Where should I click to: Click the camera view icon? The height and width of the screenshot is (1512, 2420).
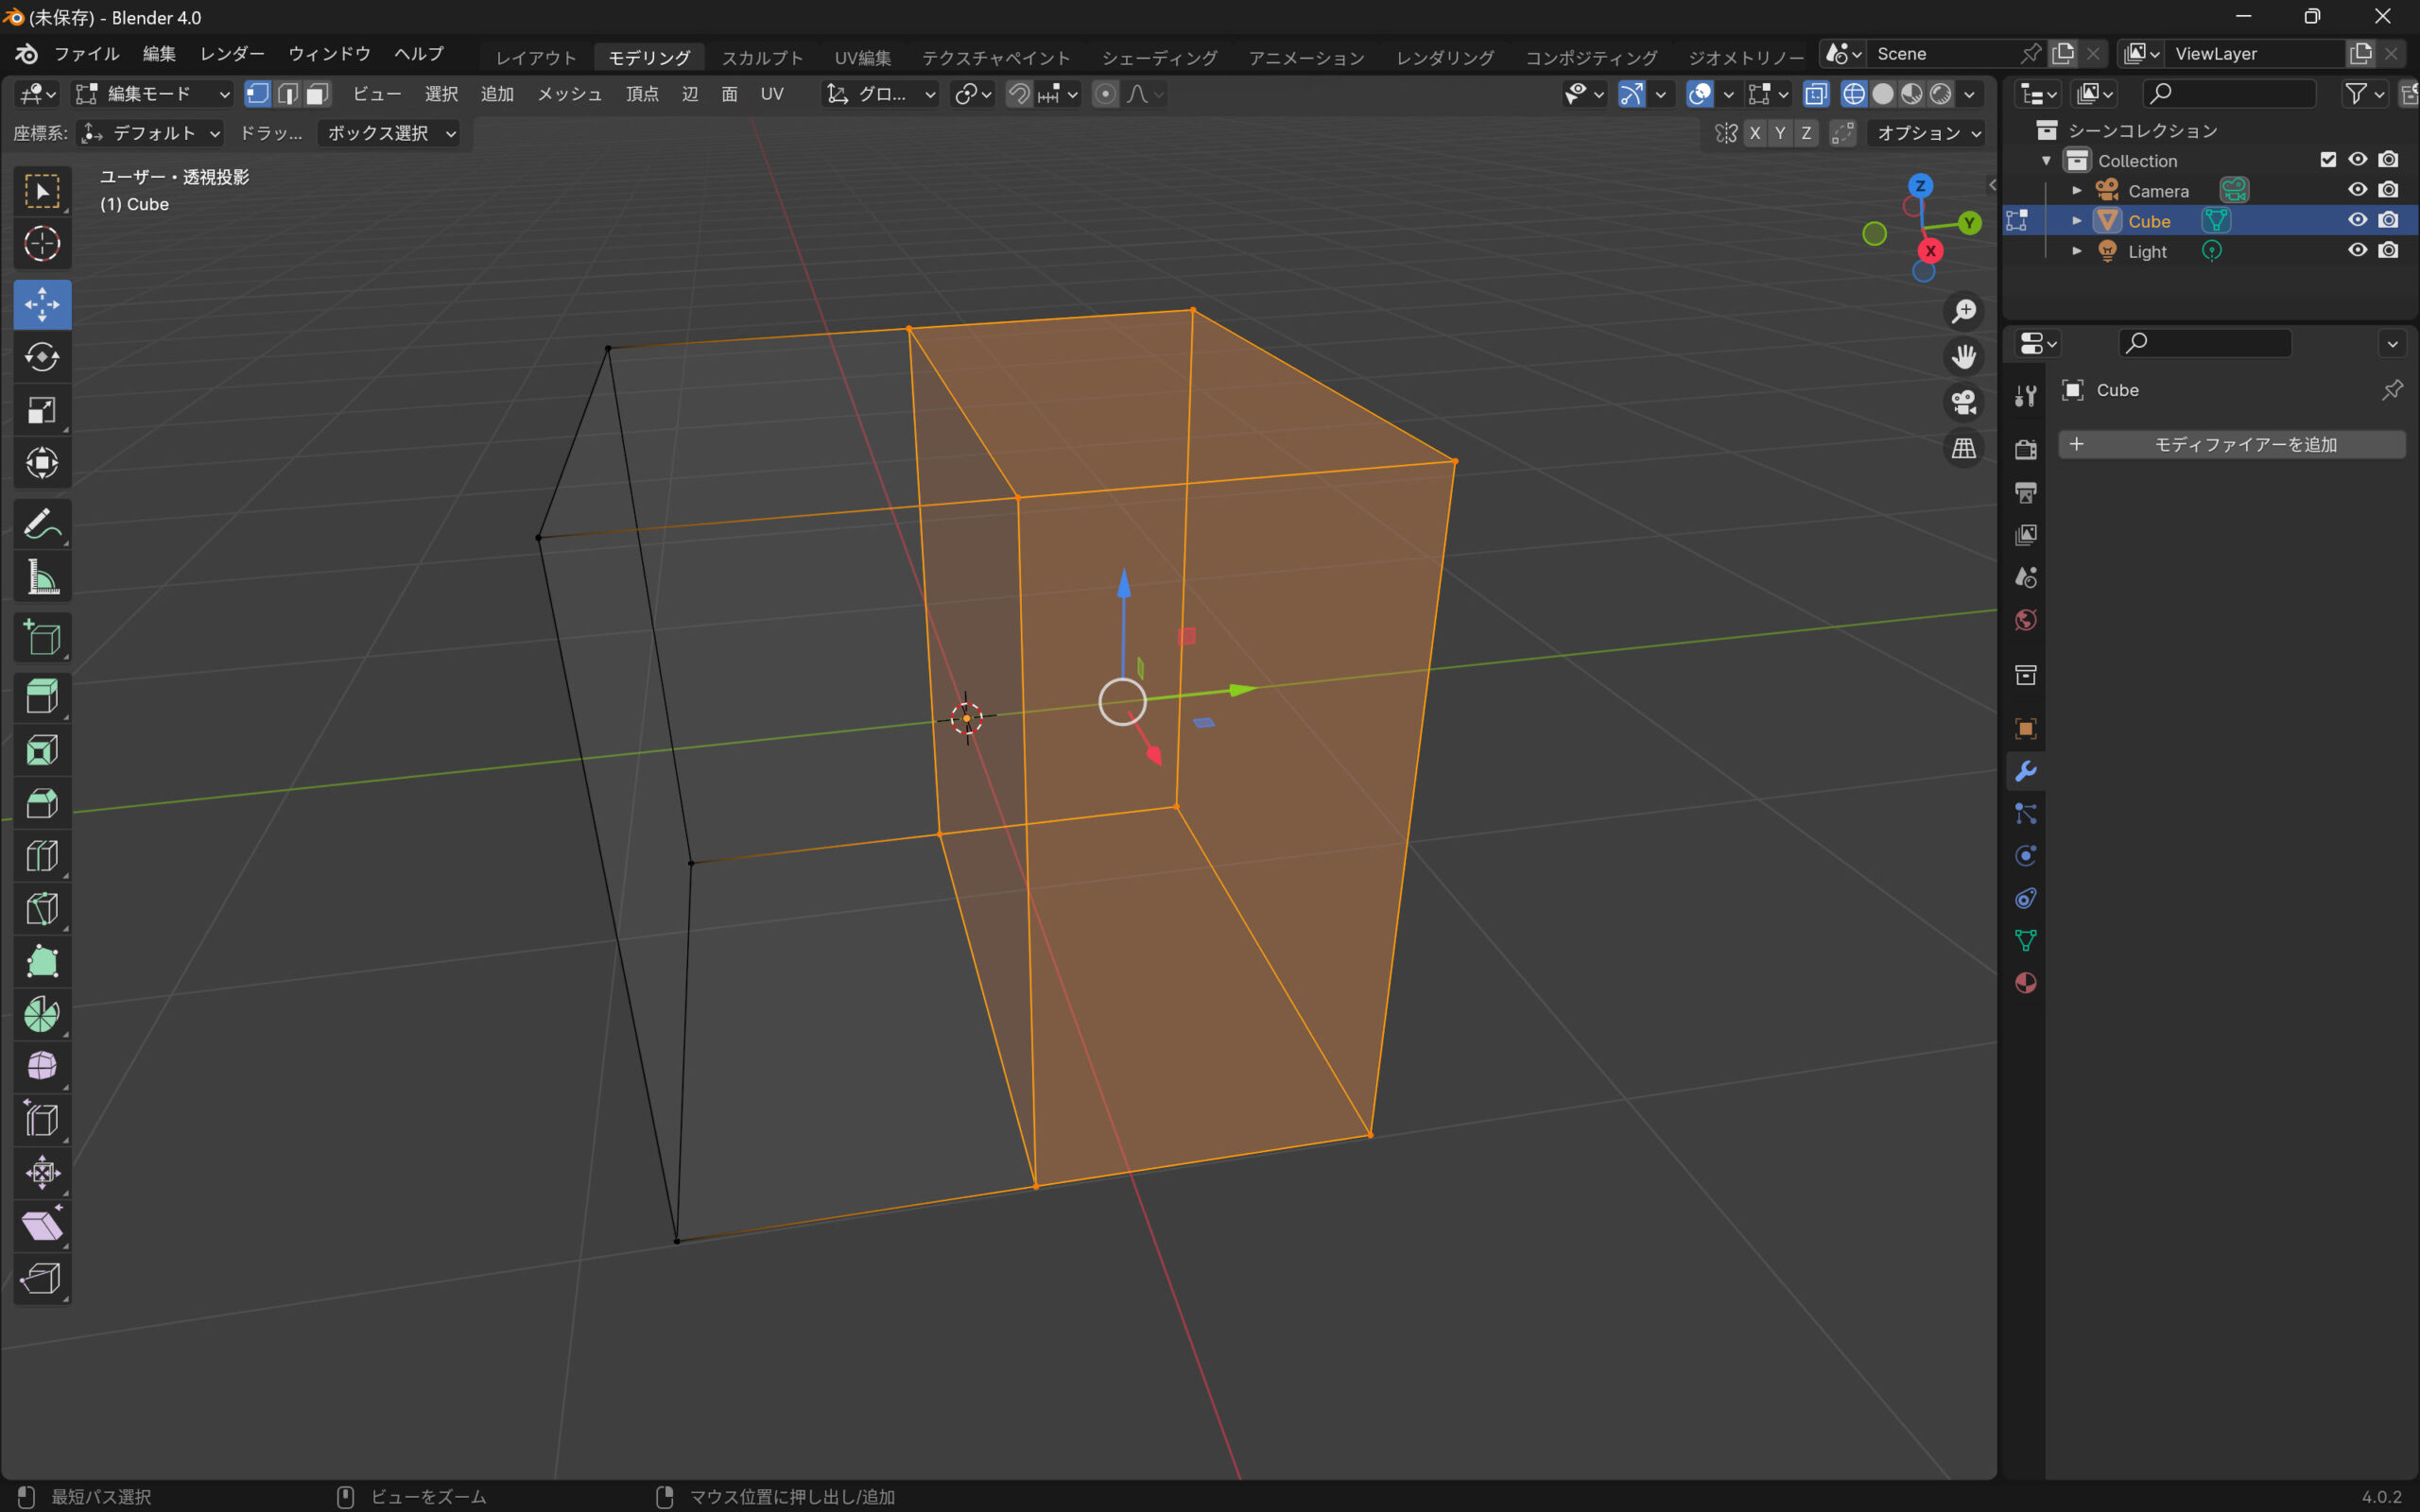(x=1963, y=402)
